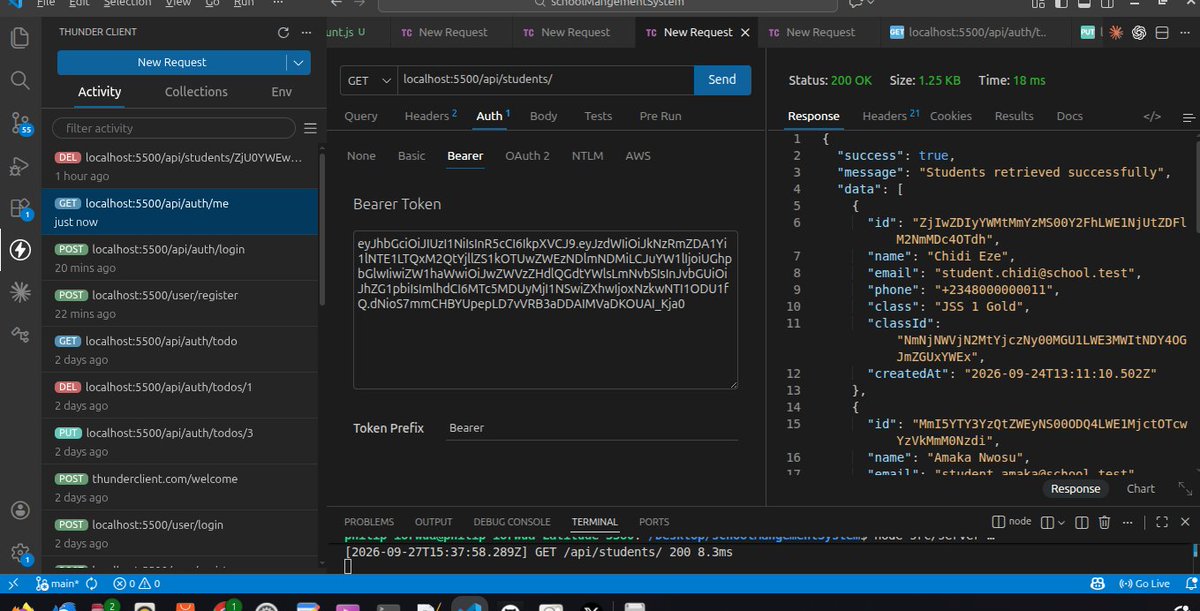Click the split editor layout icon
Screen dimensions: 1200x611
tap(1160, 32)
